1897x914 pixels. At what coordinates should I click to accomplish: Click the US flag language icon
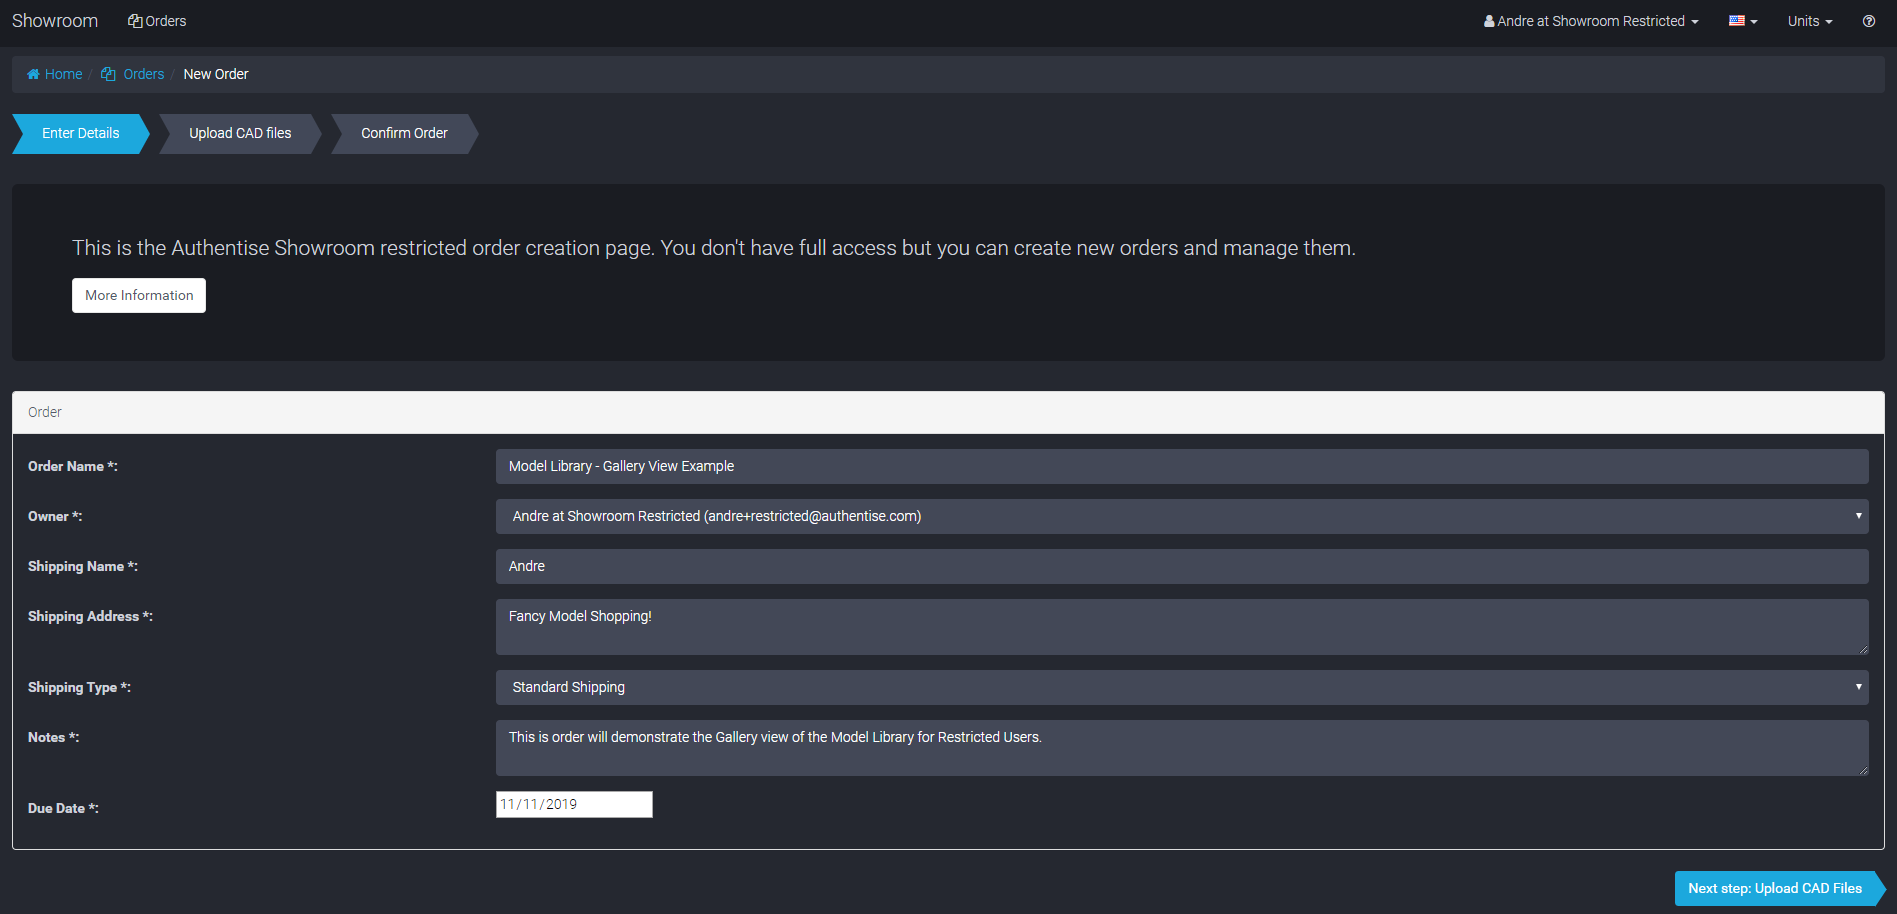point(1737,21)
